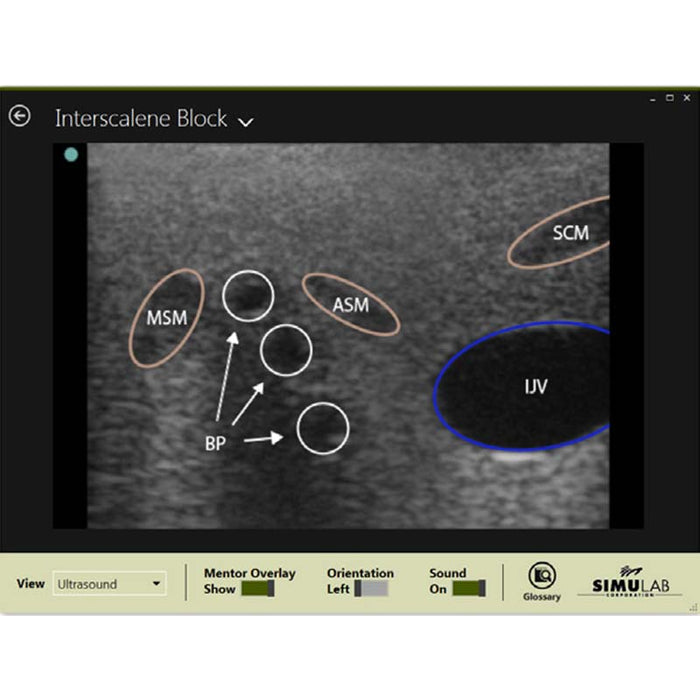Switch the Orientation Left toggle

372,589
